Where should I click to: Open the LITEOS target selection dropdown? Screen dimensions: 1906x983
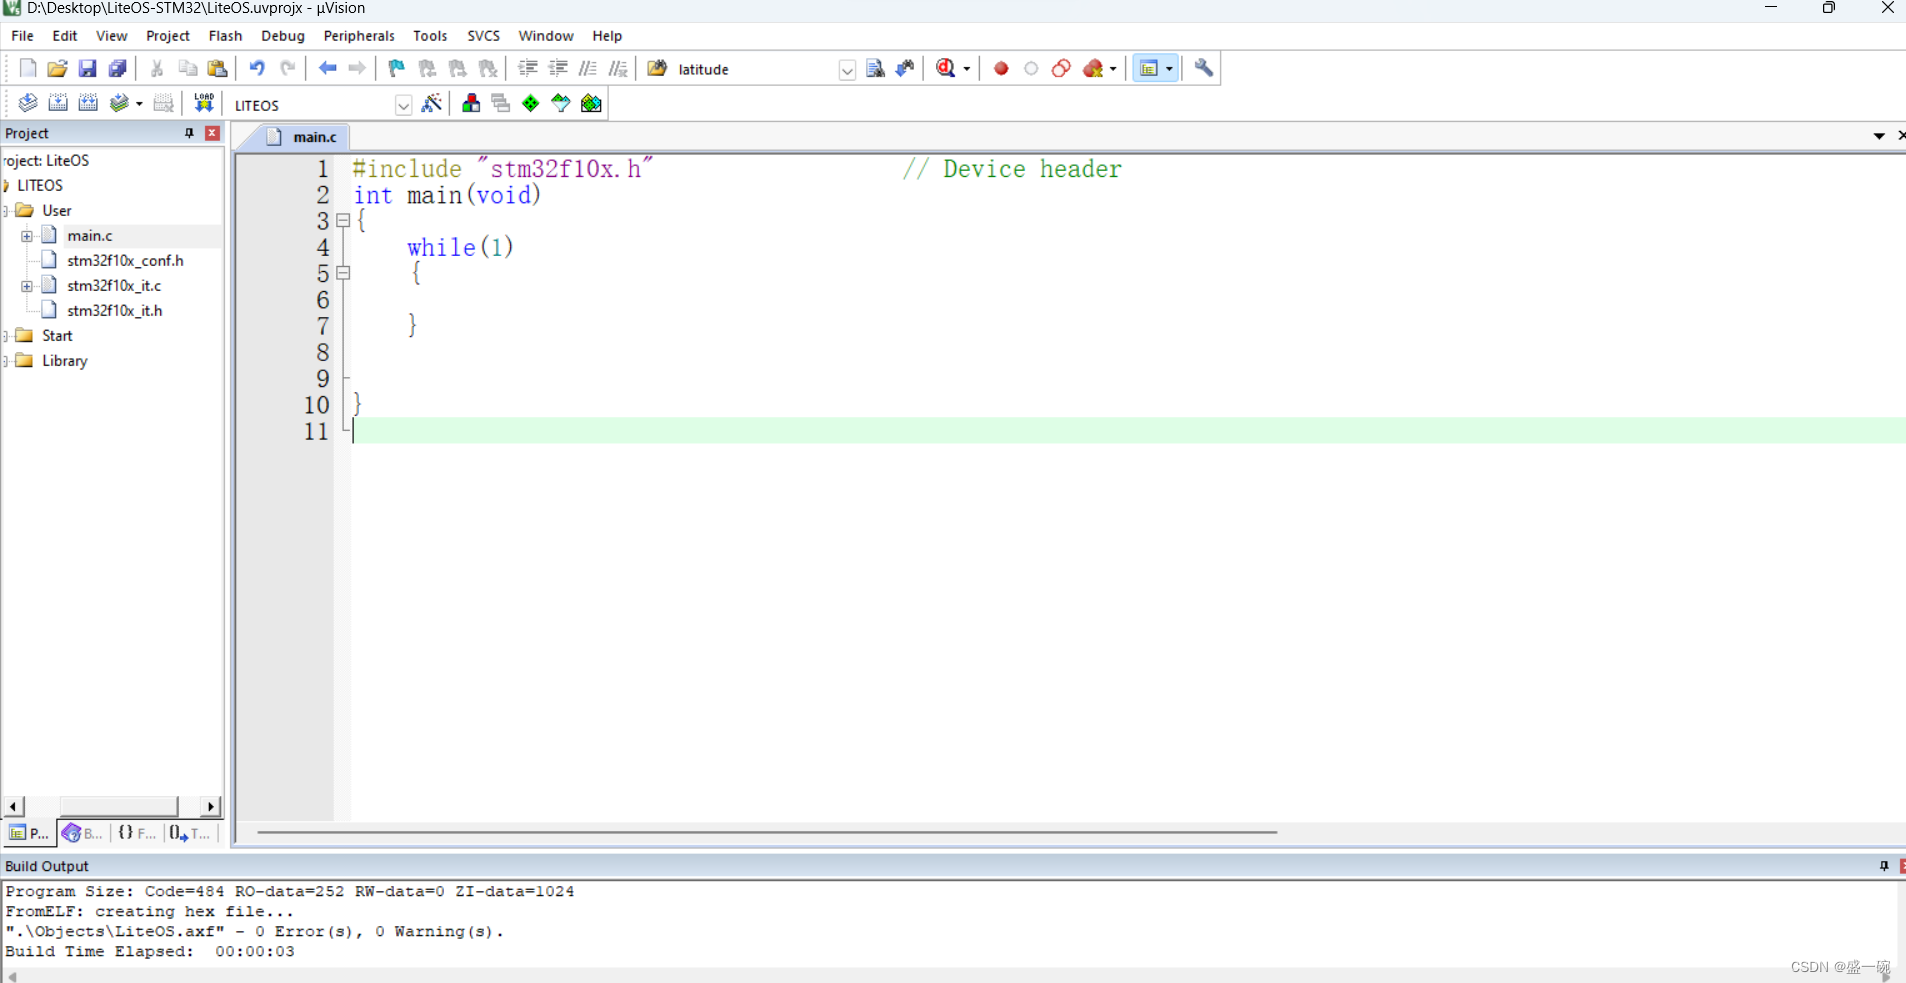403,104
